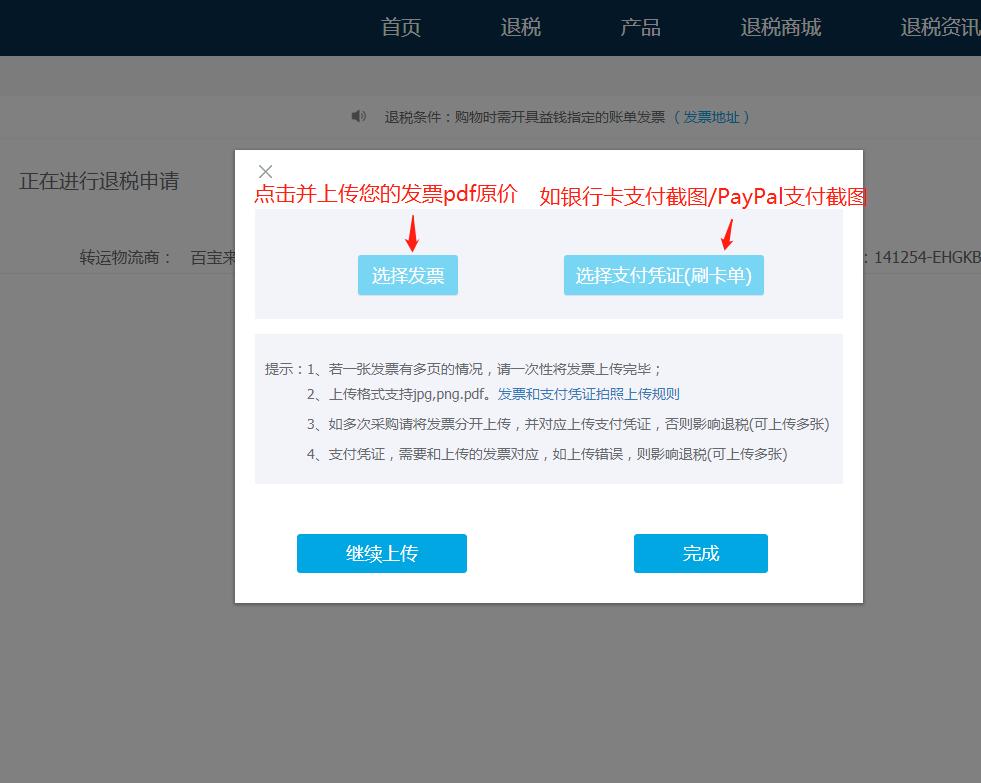This screenshot has width=981, height=783.
Task: Click the 选择发票 upload button
Action: [x=407, y=274]
